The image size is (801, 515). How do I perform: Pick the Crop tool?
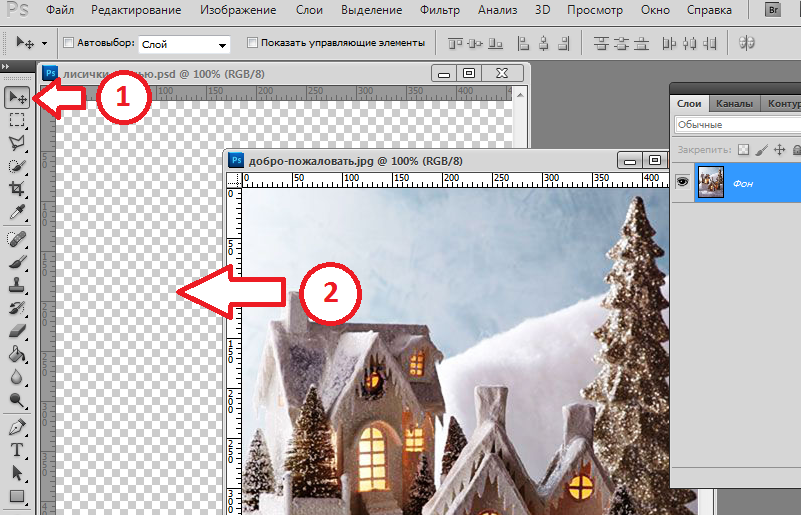click(17, 189)
